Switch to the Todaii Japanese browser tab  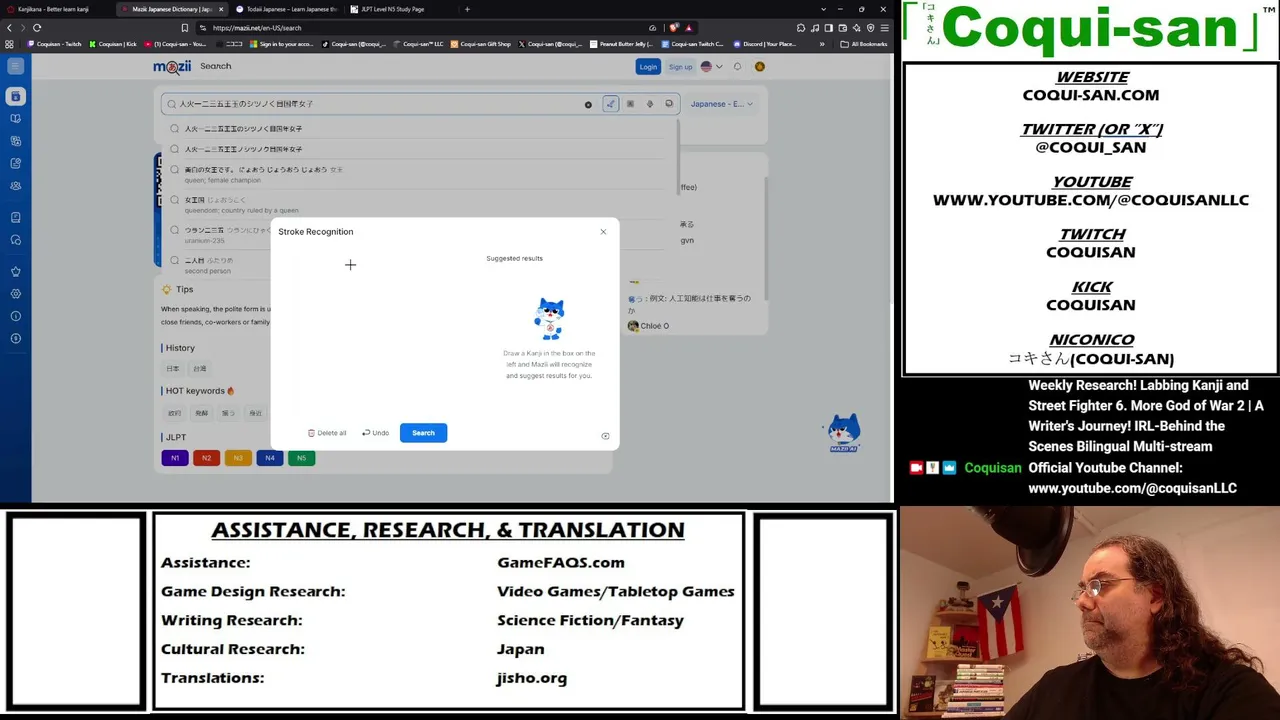pyautogui.click(x=285, y=9)
